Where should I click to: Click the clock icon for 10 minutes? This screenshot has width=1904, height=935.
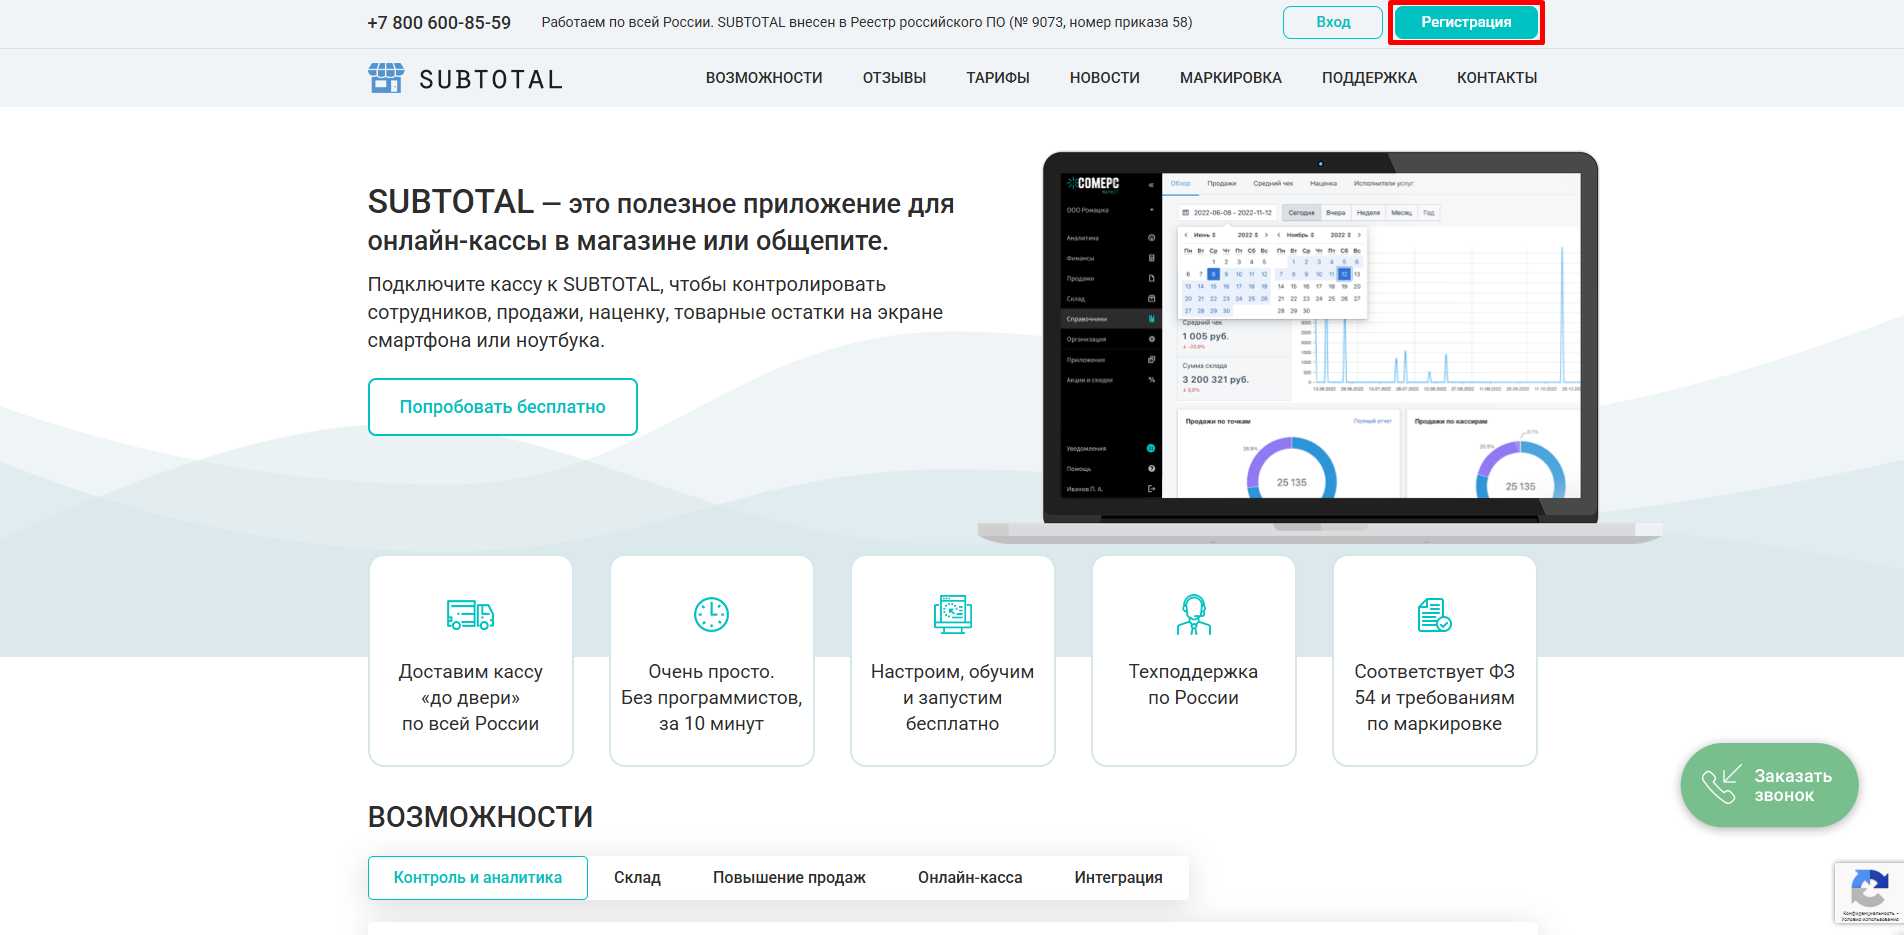pos(711,614)
